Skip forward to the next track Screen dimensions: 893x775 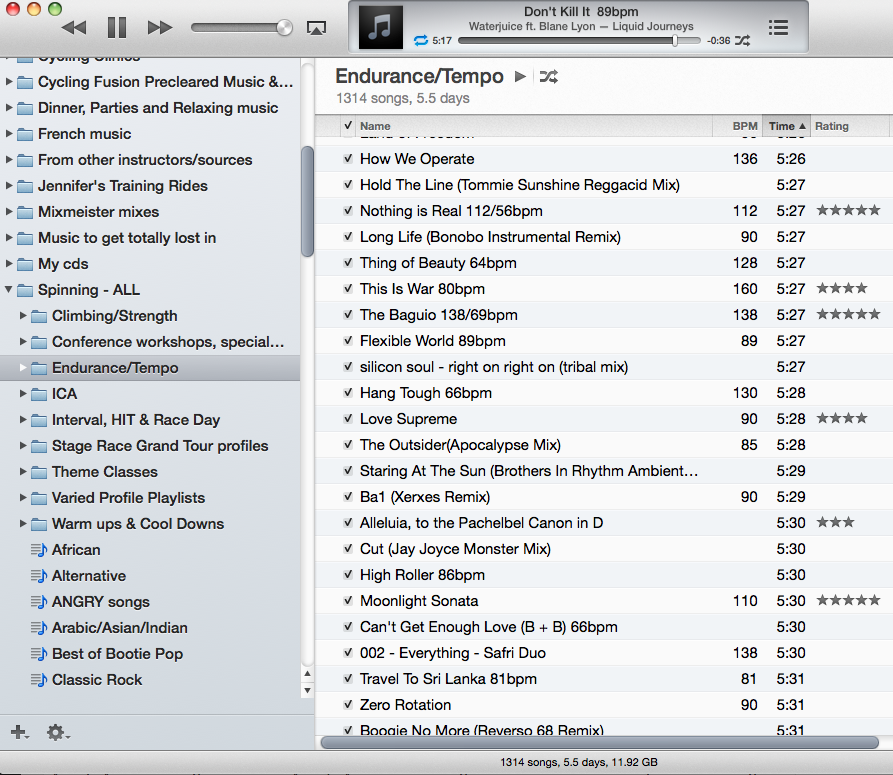tap(159, 27)
